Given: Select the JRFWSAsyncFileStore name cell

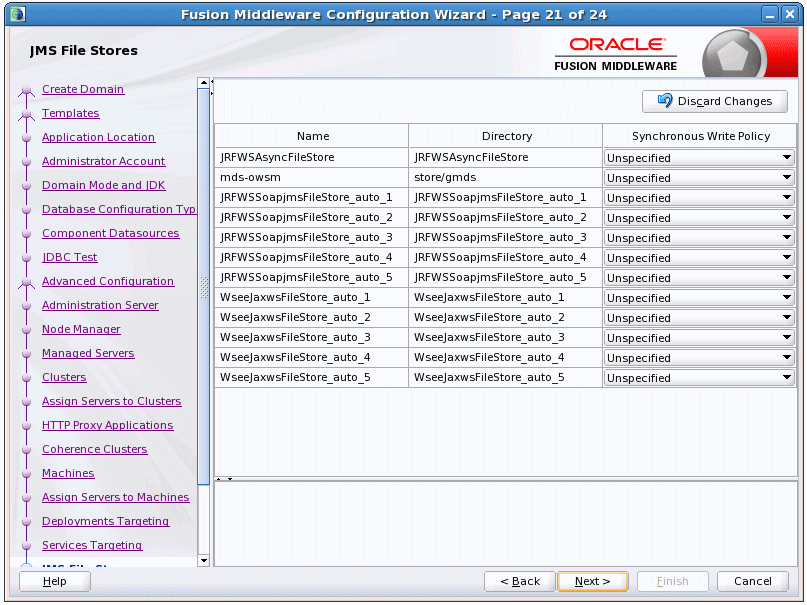Looking at the screenshot, I should (312, 157).
